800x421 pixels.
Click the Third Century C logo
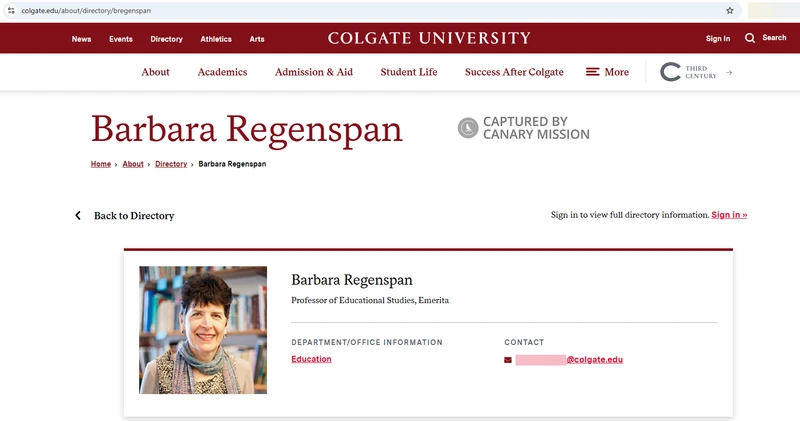pos(670,72)
